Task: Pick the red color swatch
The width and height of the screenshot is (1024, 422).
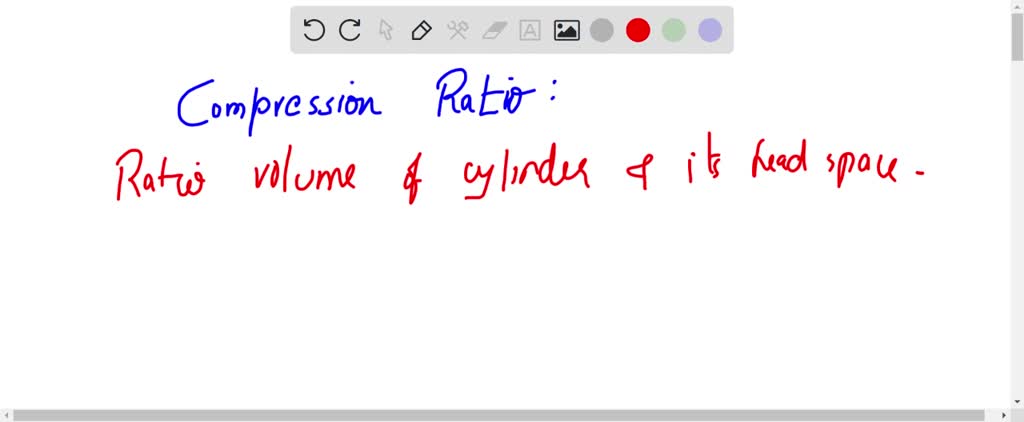Action: (638, 30)
